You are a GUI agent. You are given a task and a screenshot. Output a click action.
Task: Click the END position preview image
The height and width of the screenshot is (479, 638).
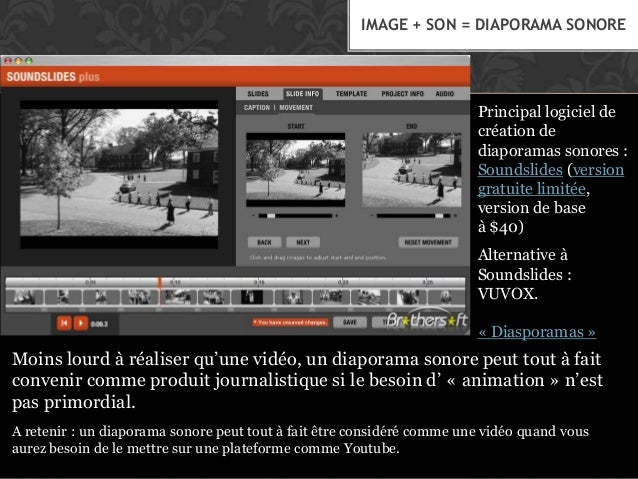[411, 170]
